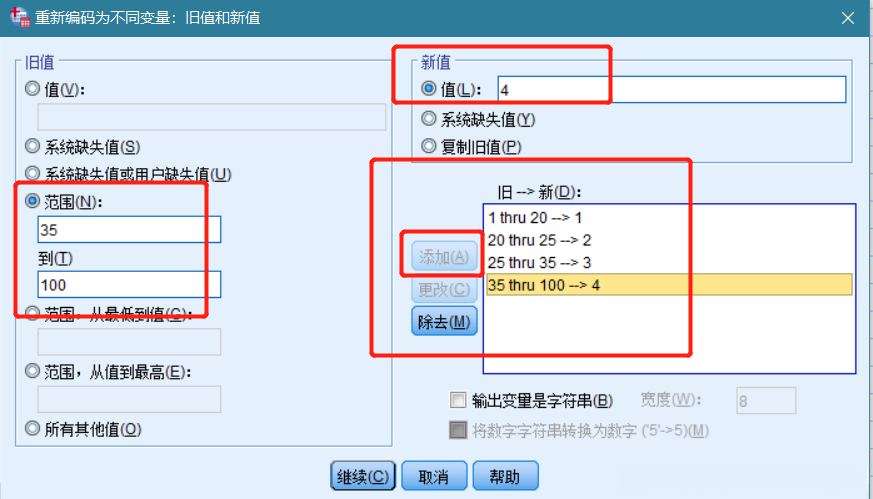Close the recode old and new values dialog
This screenshot has width=873, height=499.
click(847, 18)
